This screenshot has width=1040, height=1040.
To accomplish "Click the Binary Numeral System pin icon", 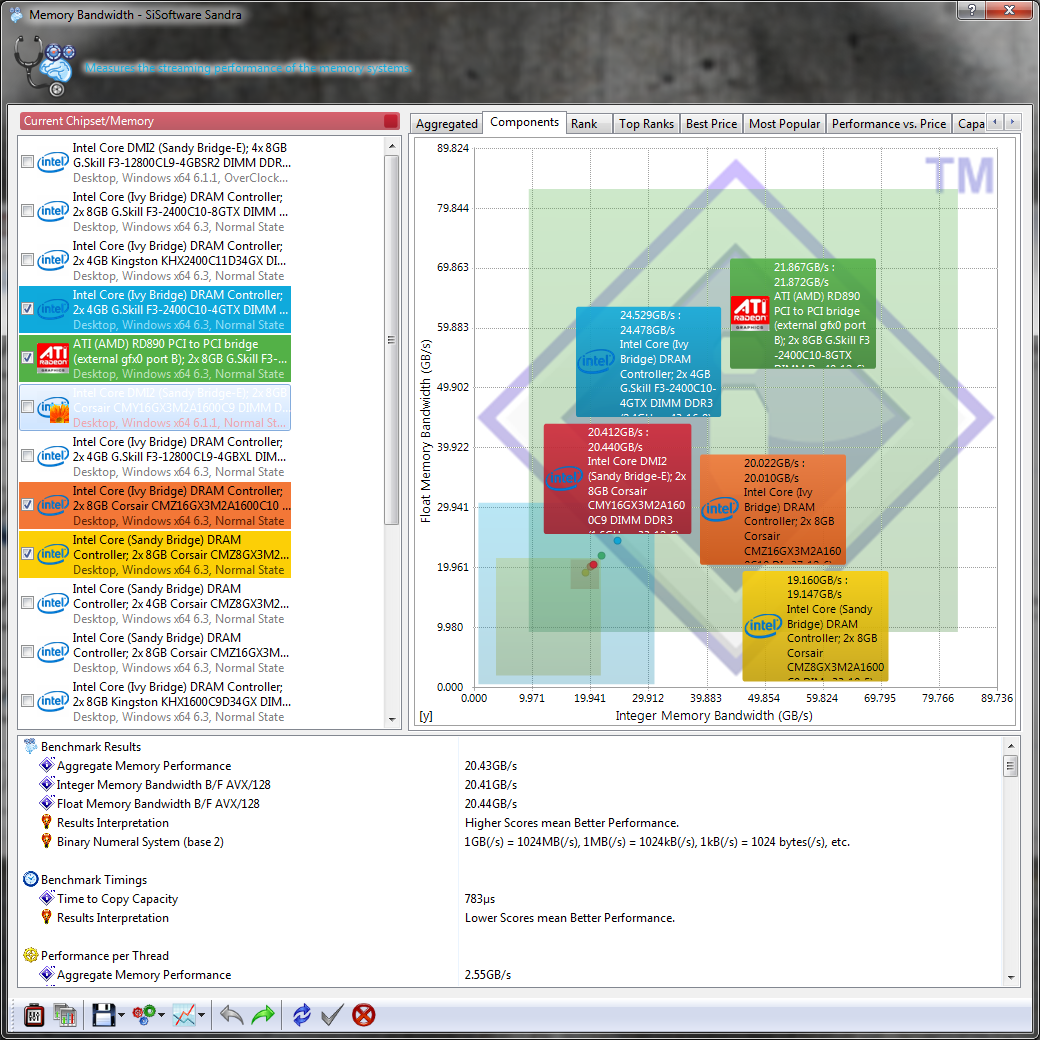I will tap(46, 841).
